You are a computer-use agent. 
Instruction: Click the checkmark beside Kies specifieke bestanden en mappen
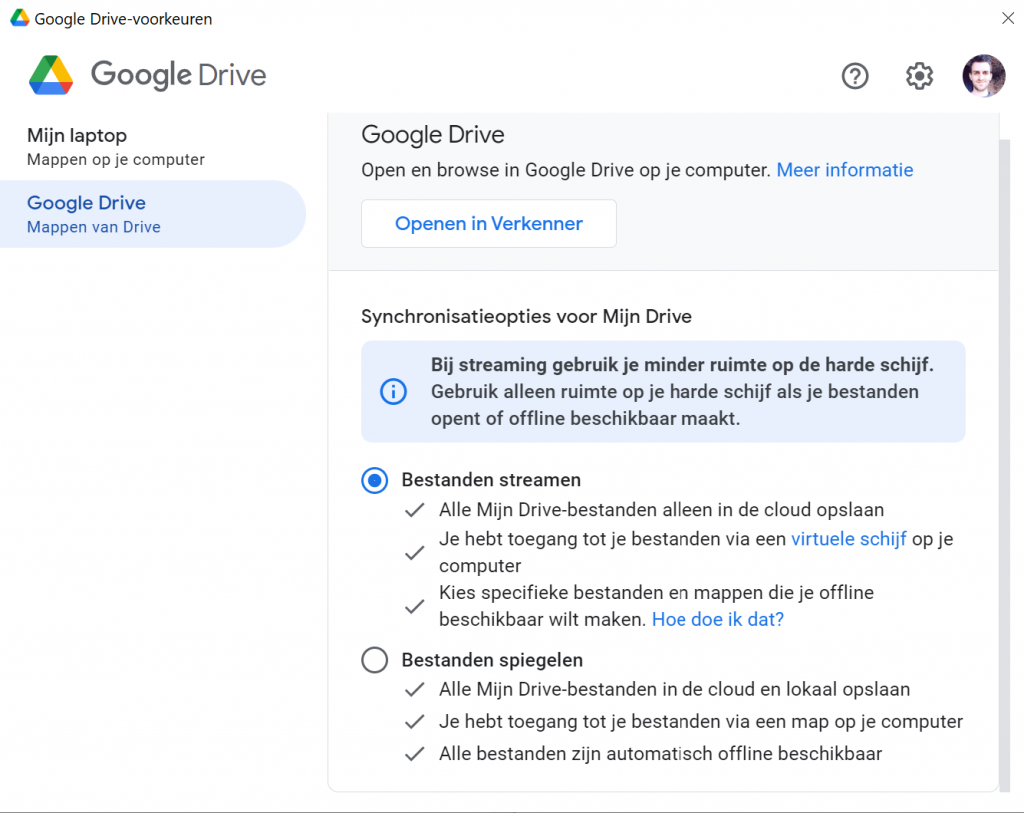click(415, 607)
